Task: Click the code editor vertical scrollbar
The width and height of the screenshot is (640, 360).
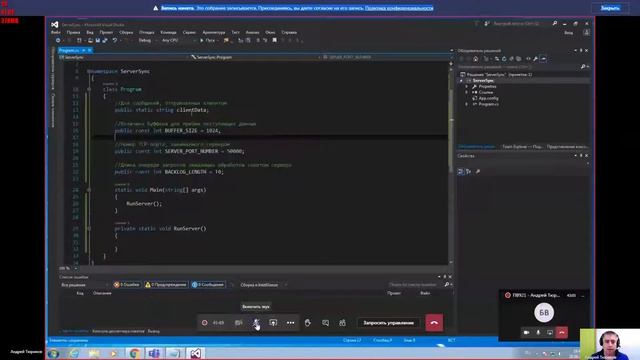Action: (451, 163)
